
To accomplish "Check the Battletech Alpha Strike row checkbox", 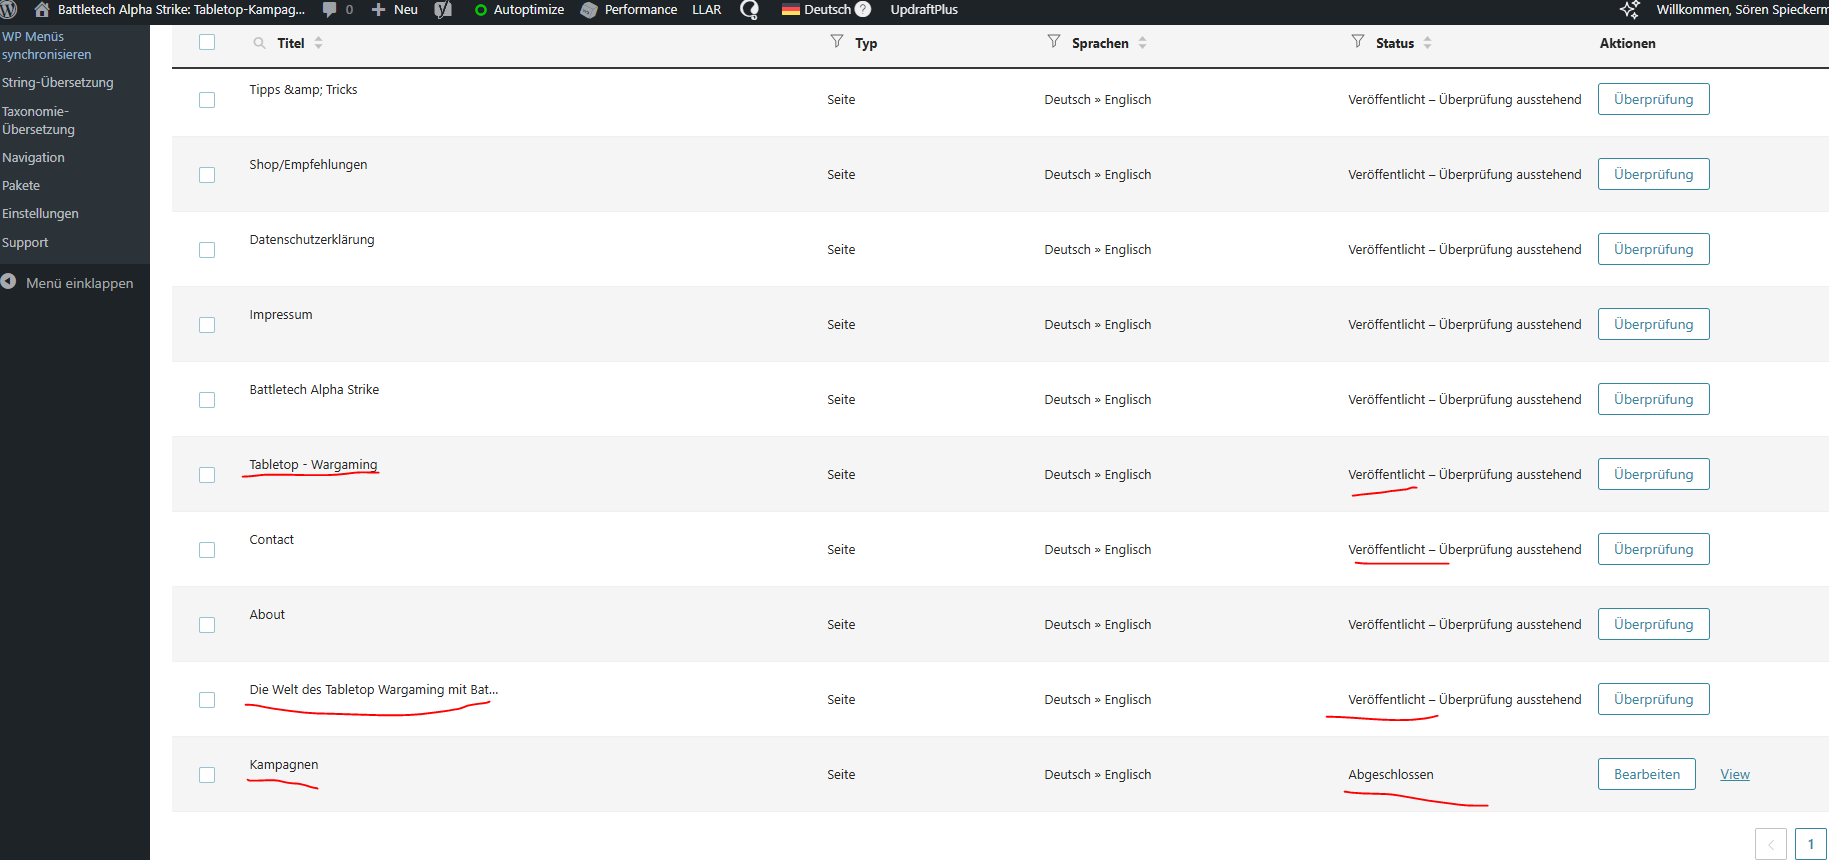I will [x=207, y=400].
